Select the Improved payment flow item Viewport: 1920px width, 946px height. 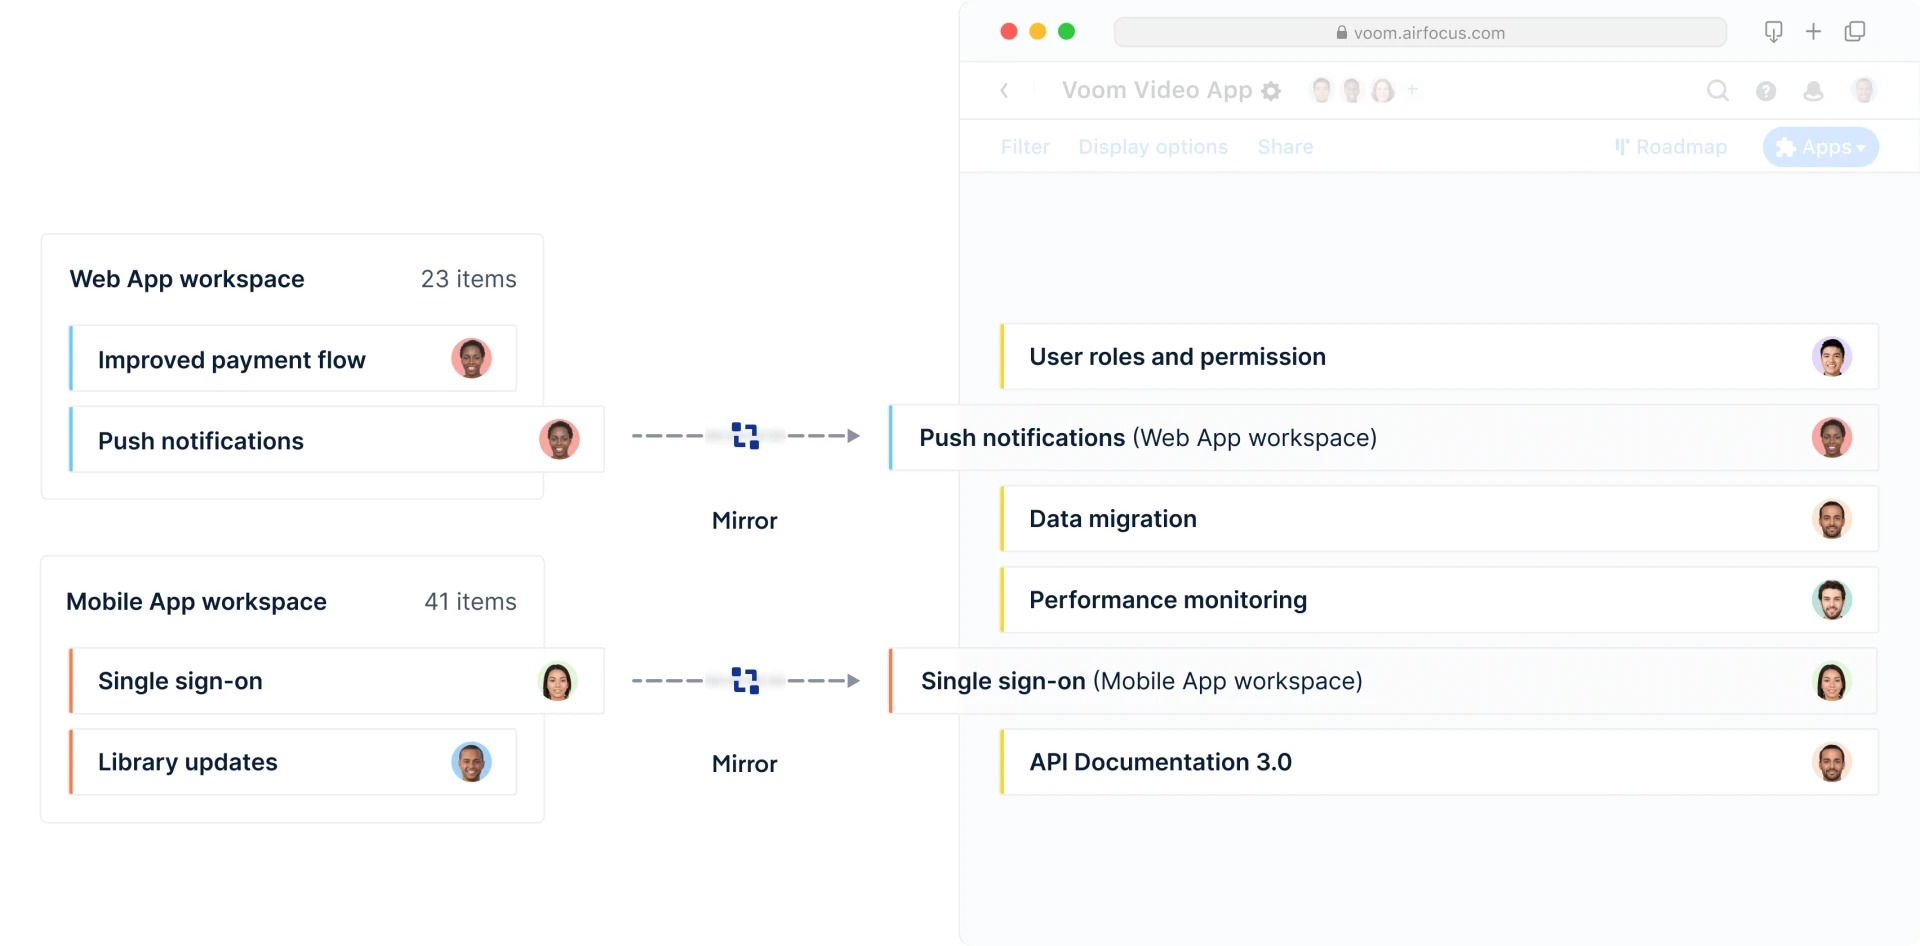(232, 360)
